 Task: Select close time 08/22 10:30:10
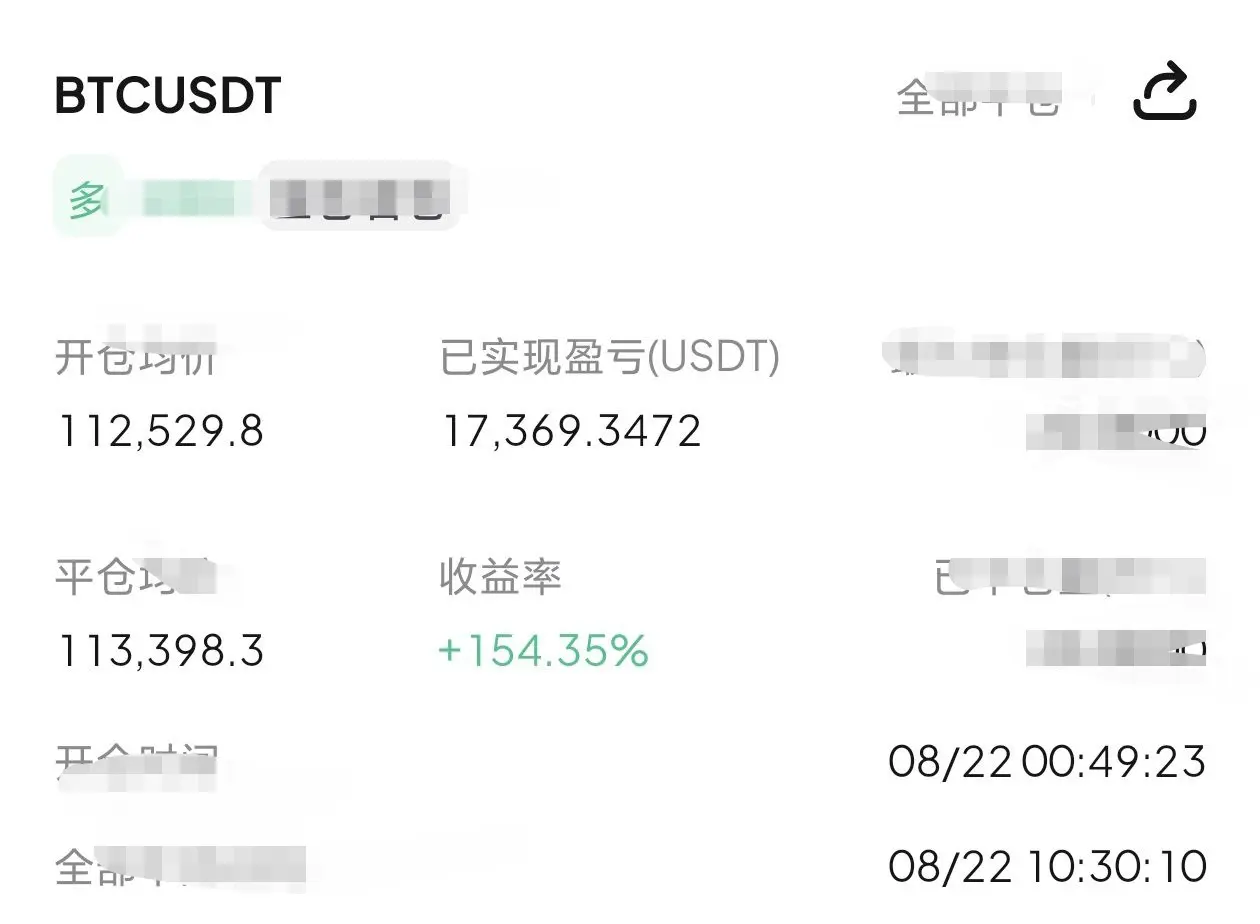pyautogui.click(x=1047, y=867)
